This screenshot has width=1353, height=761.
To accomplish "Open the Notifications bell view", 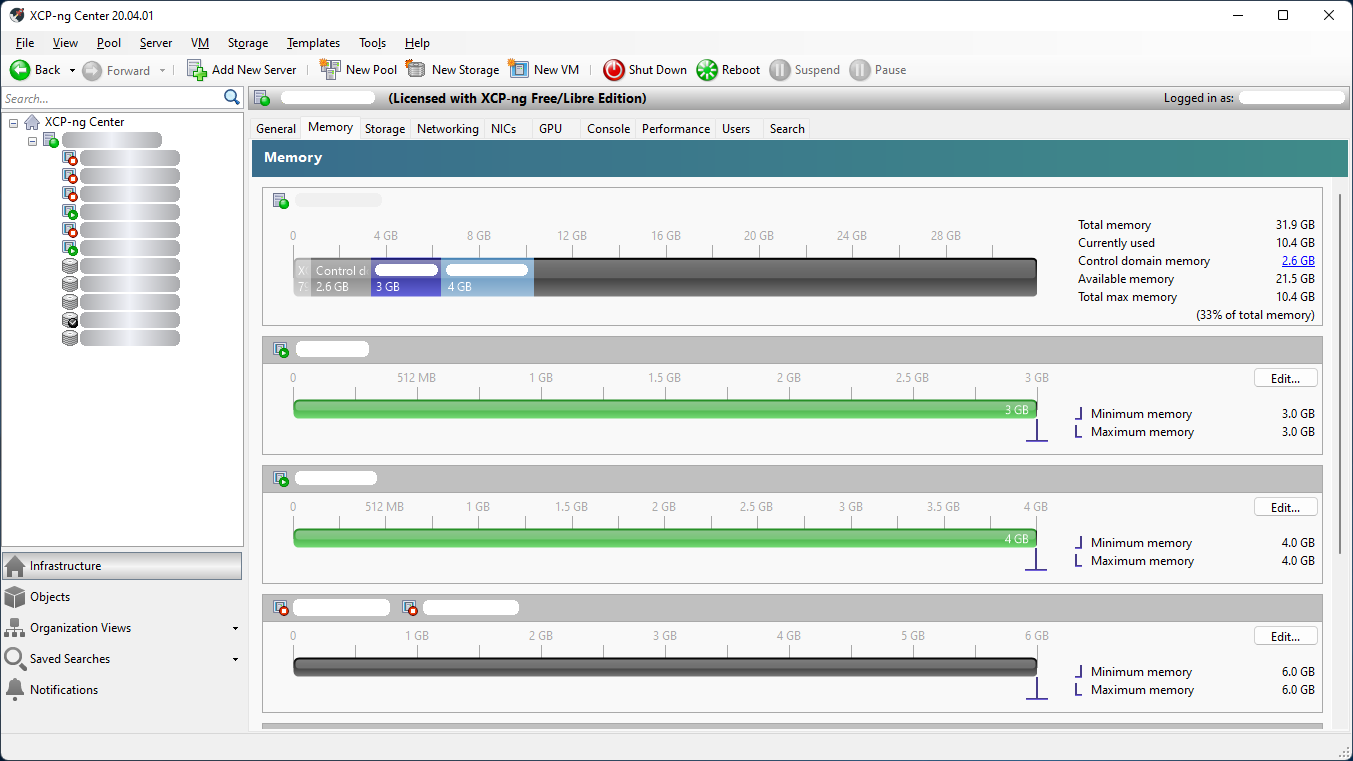I will [15, 690].
